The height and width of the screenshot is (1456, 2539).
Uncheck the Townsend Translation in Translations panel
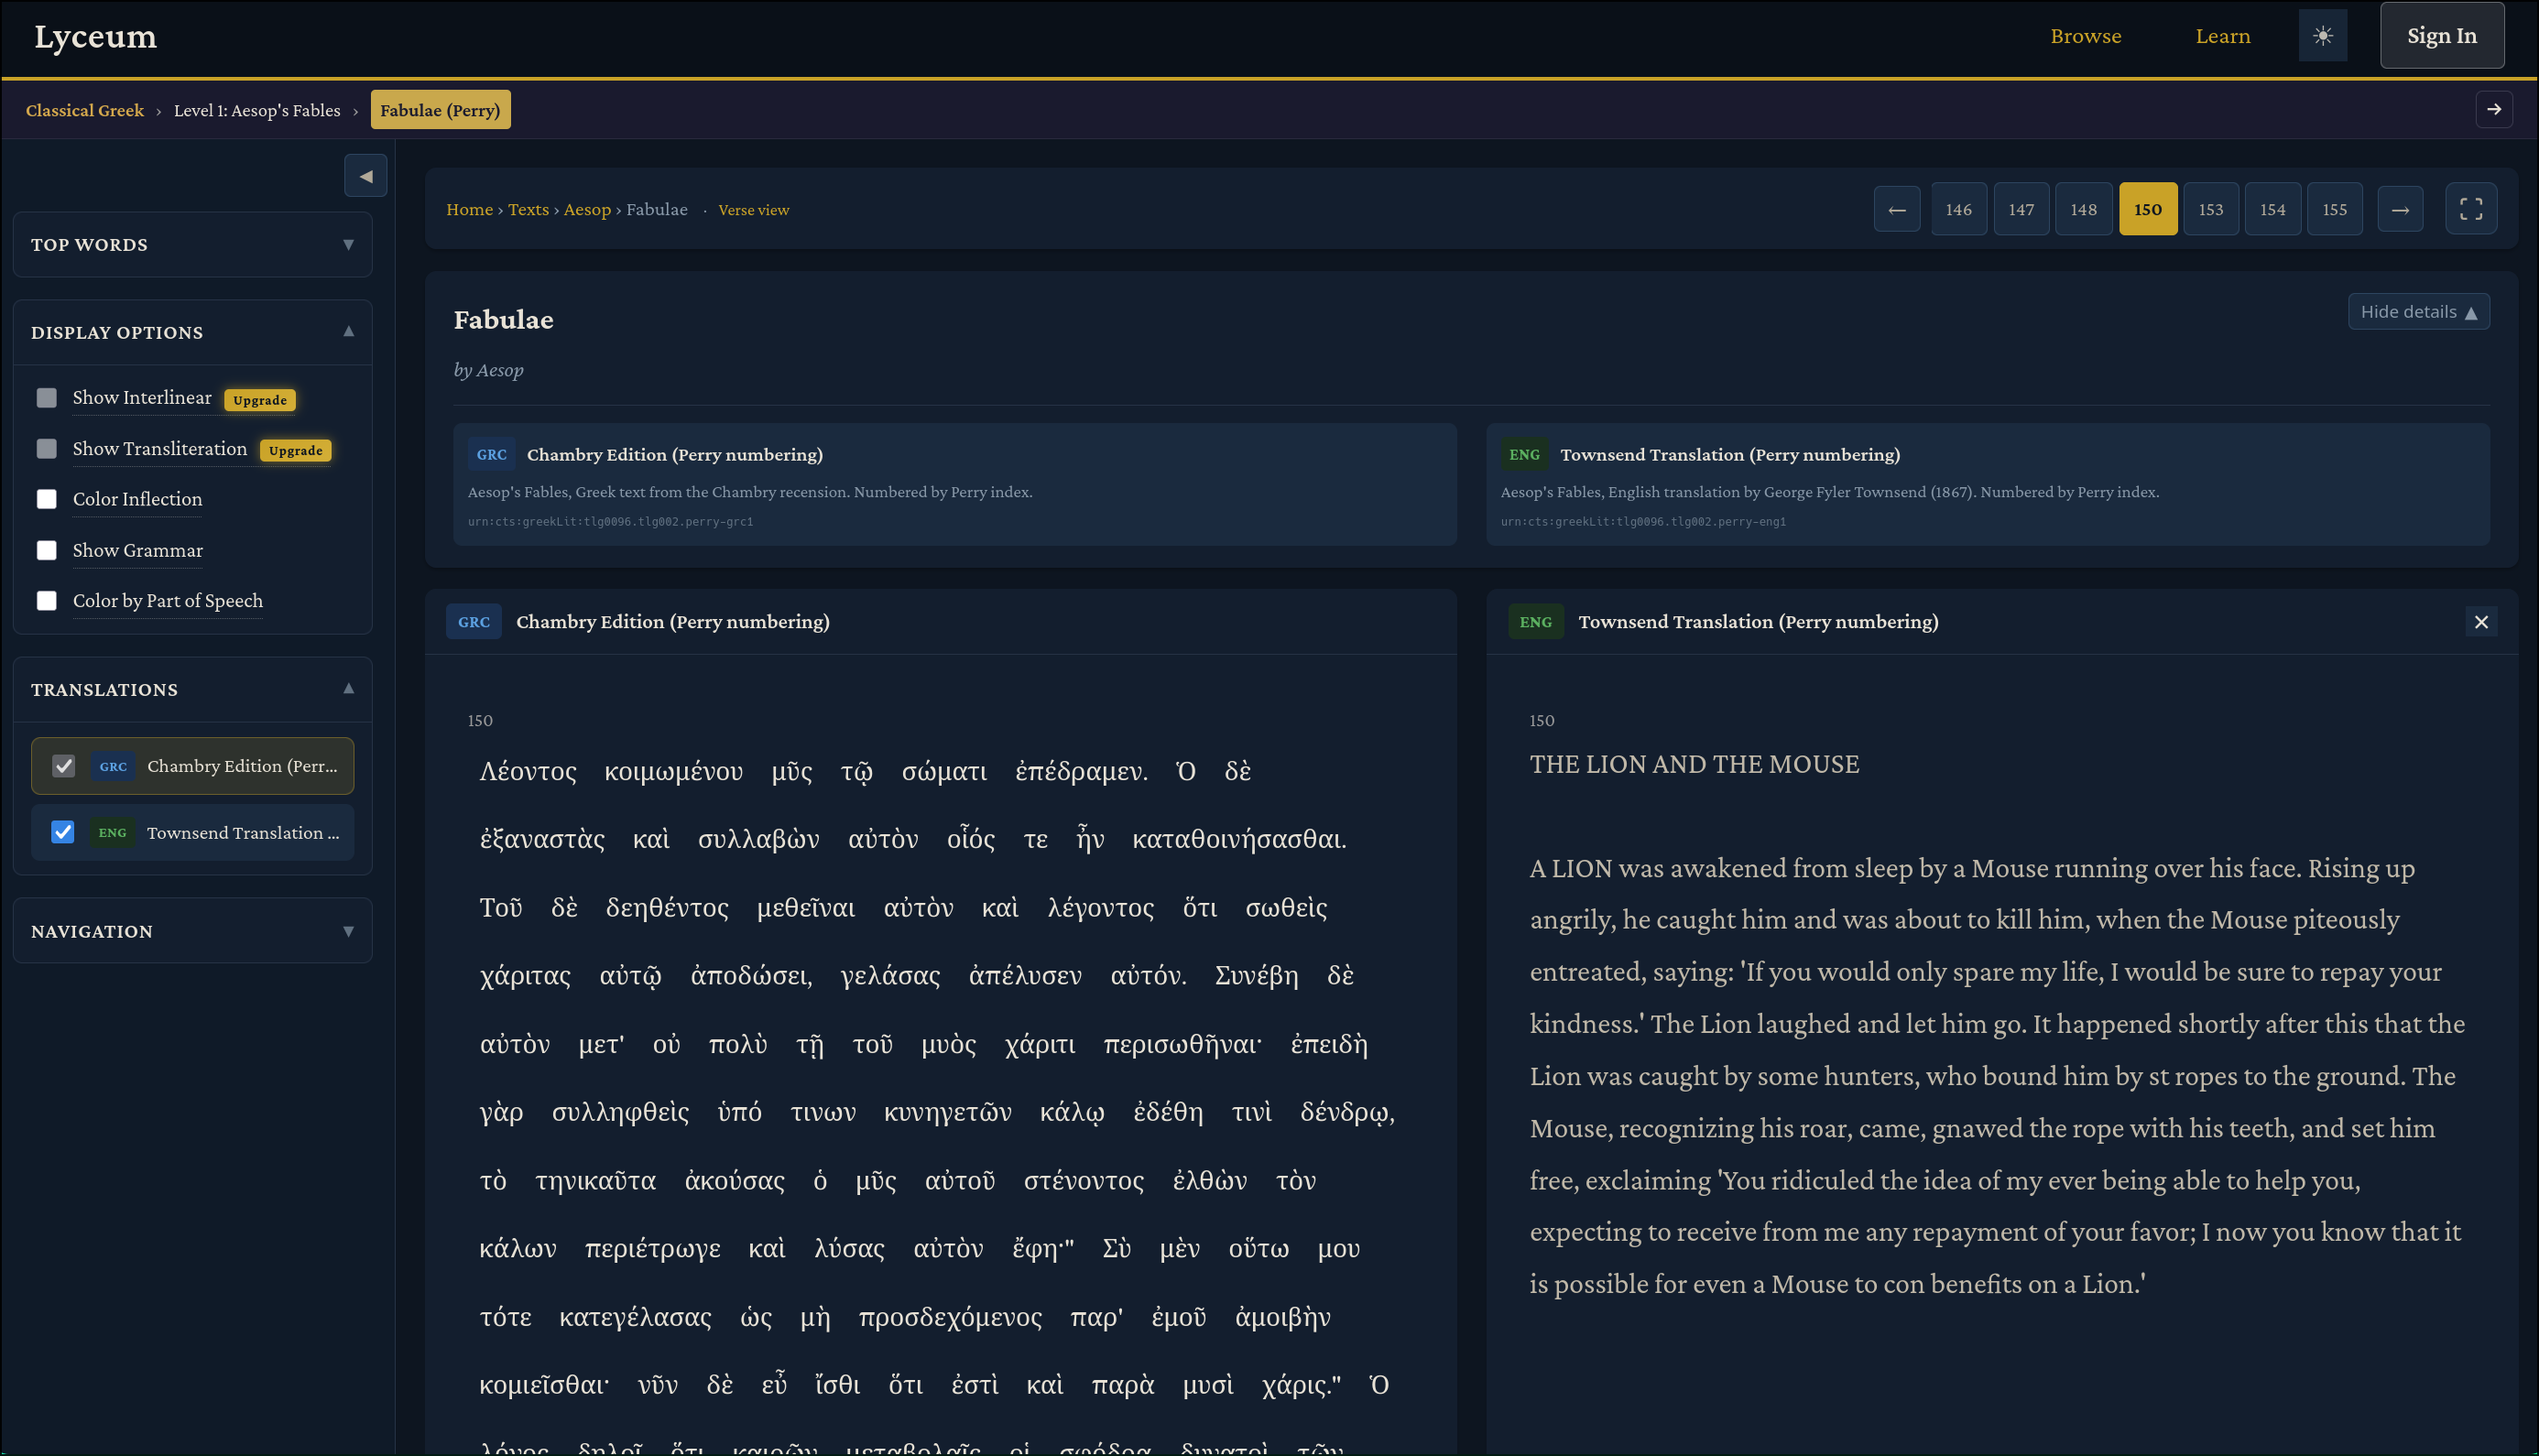coord(62,832)
